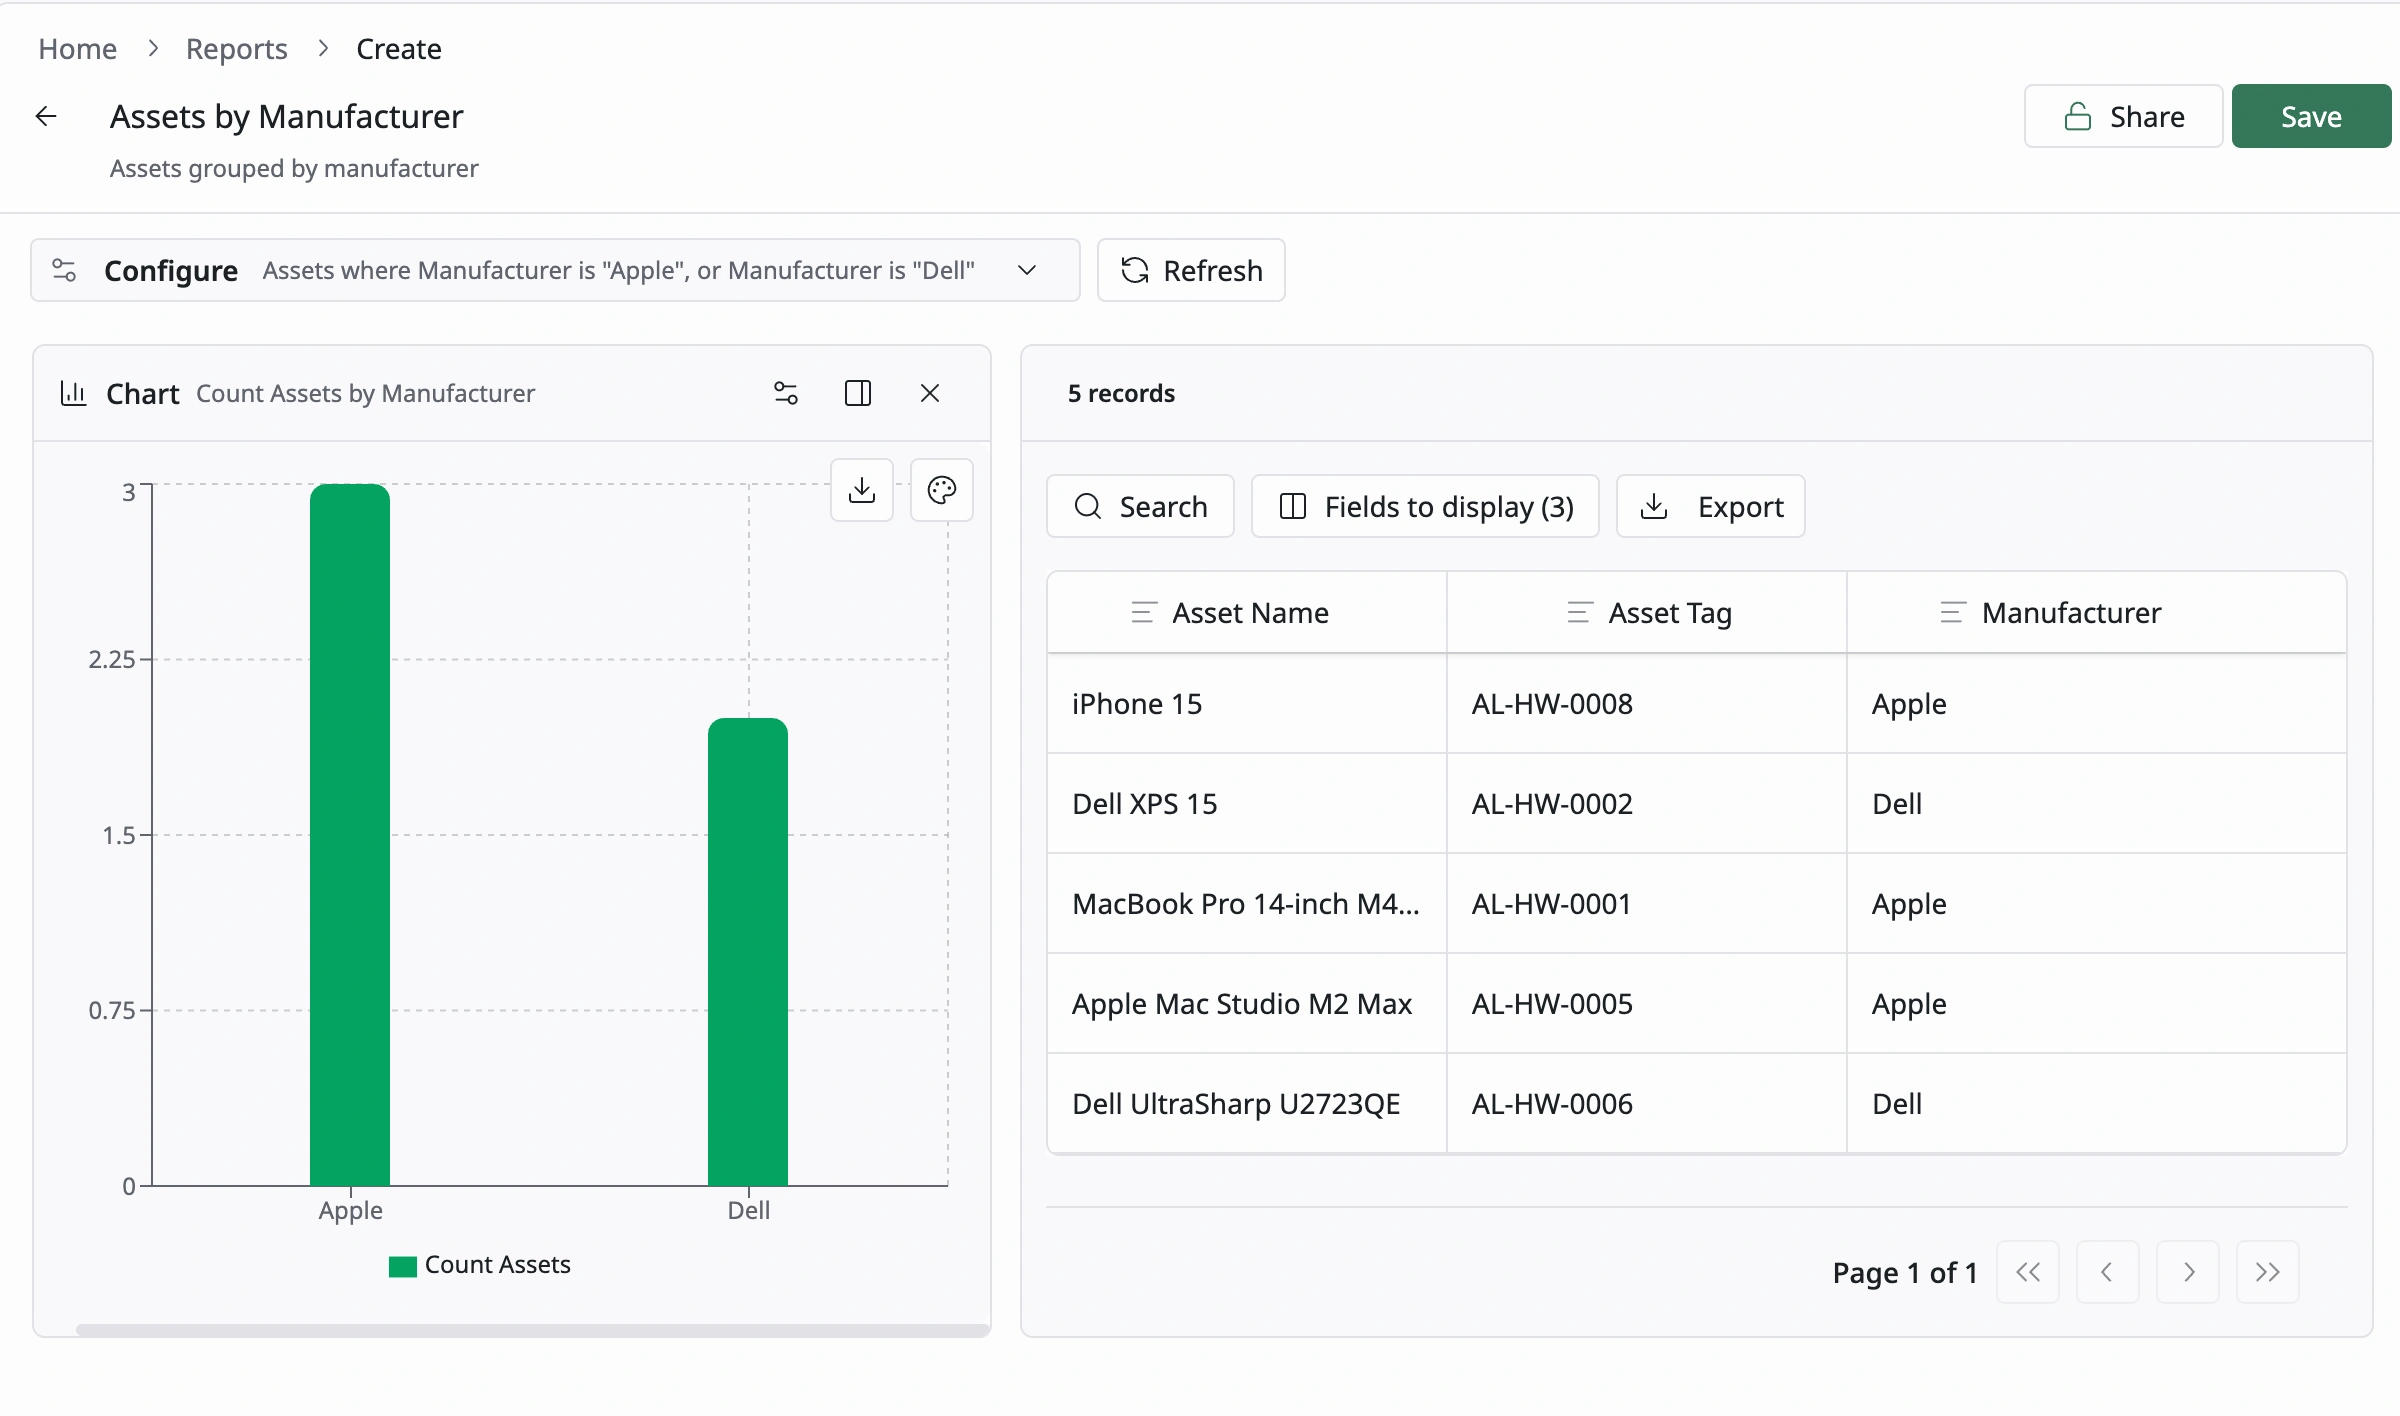The height and width of the screenshot is (1416, 2400).
Task: Go to last page of records
Action: [x=2268, y=1272]
